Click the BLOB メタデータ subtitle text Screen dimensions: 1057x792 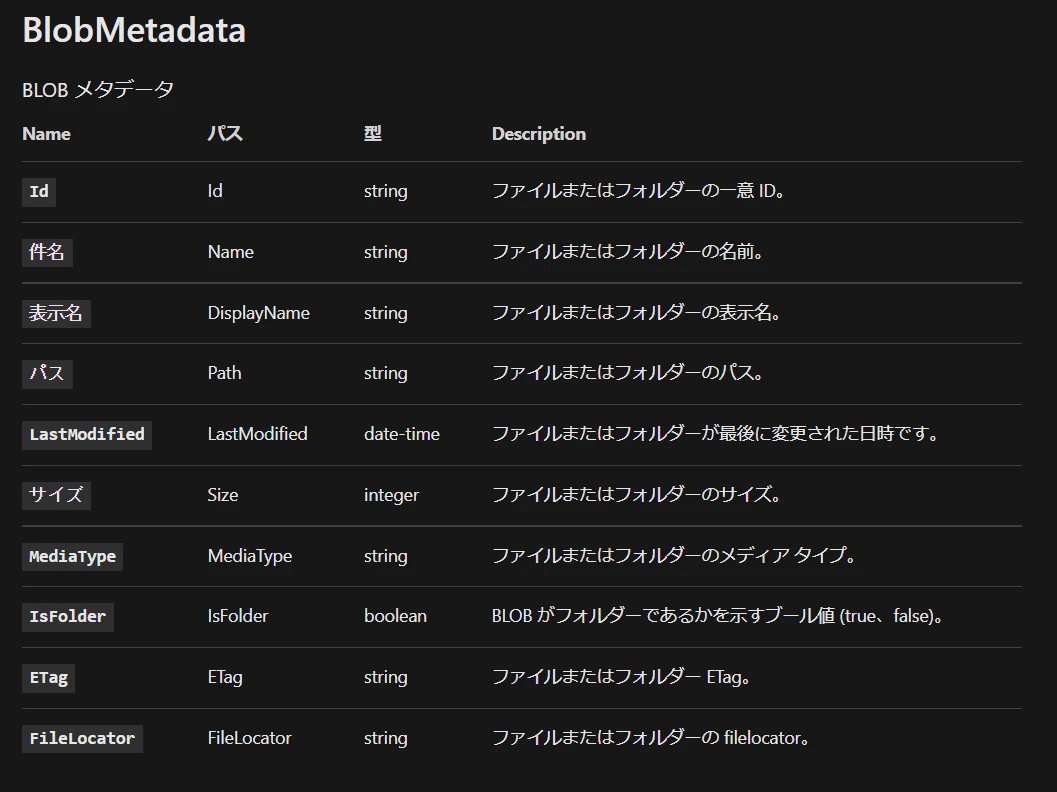(98, 90)
